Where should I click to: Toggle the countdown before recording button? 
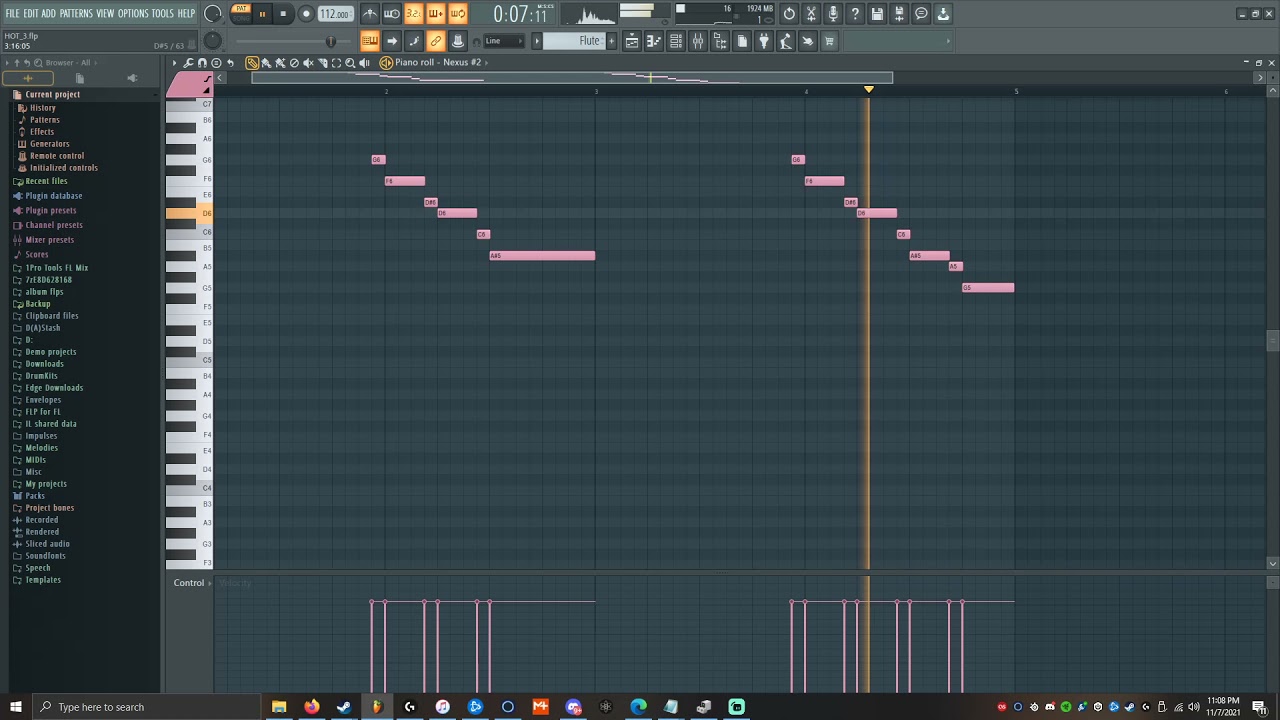pos(414,14)
